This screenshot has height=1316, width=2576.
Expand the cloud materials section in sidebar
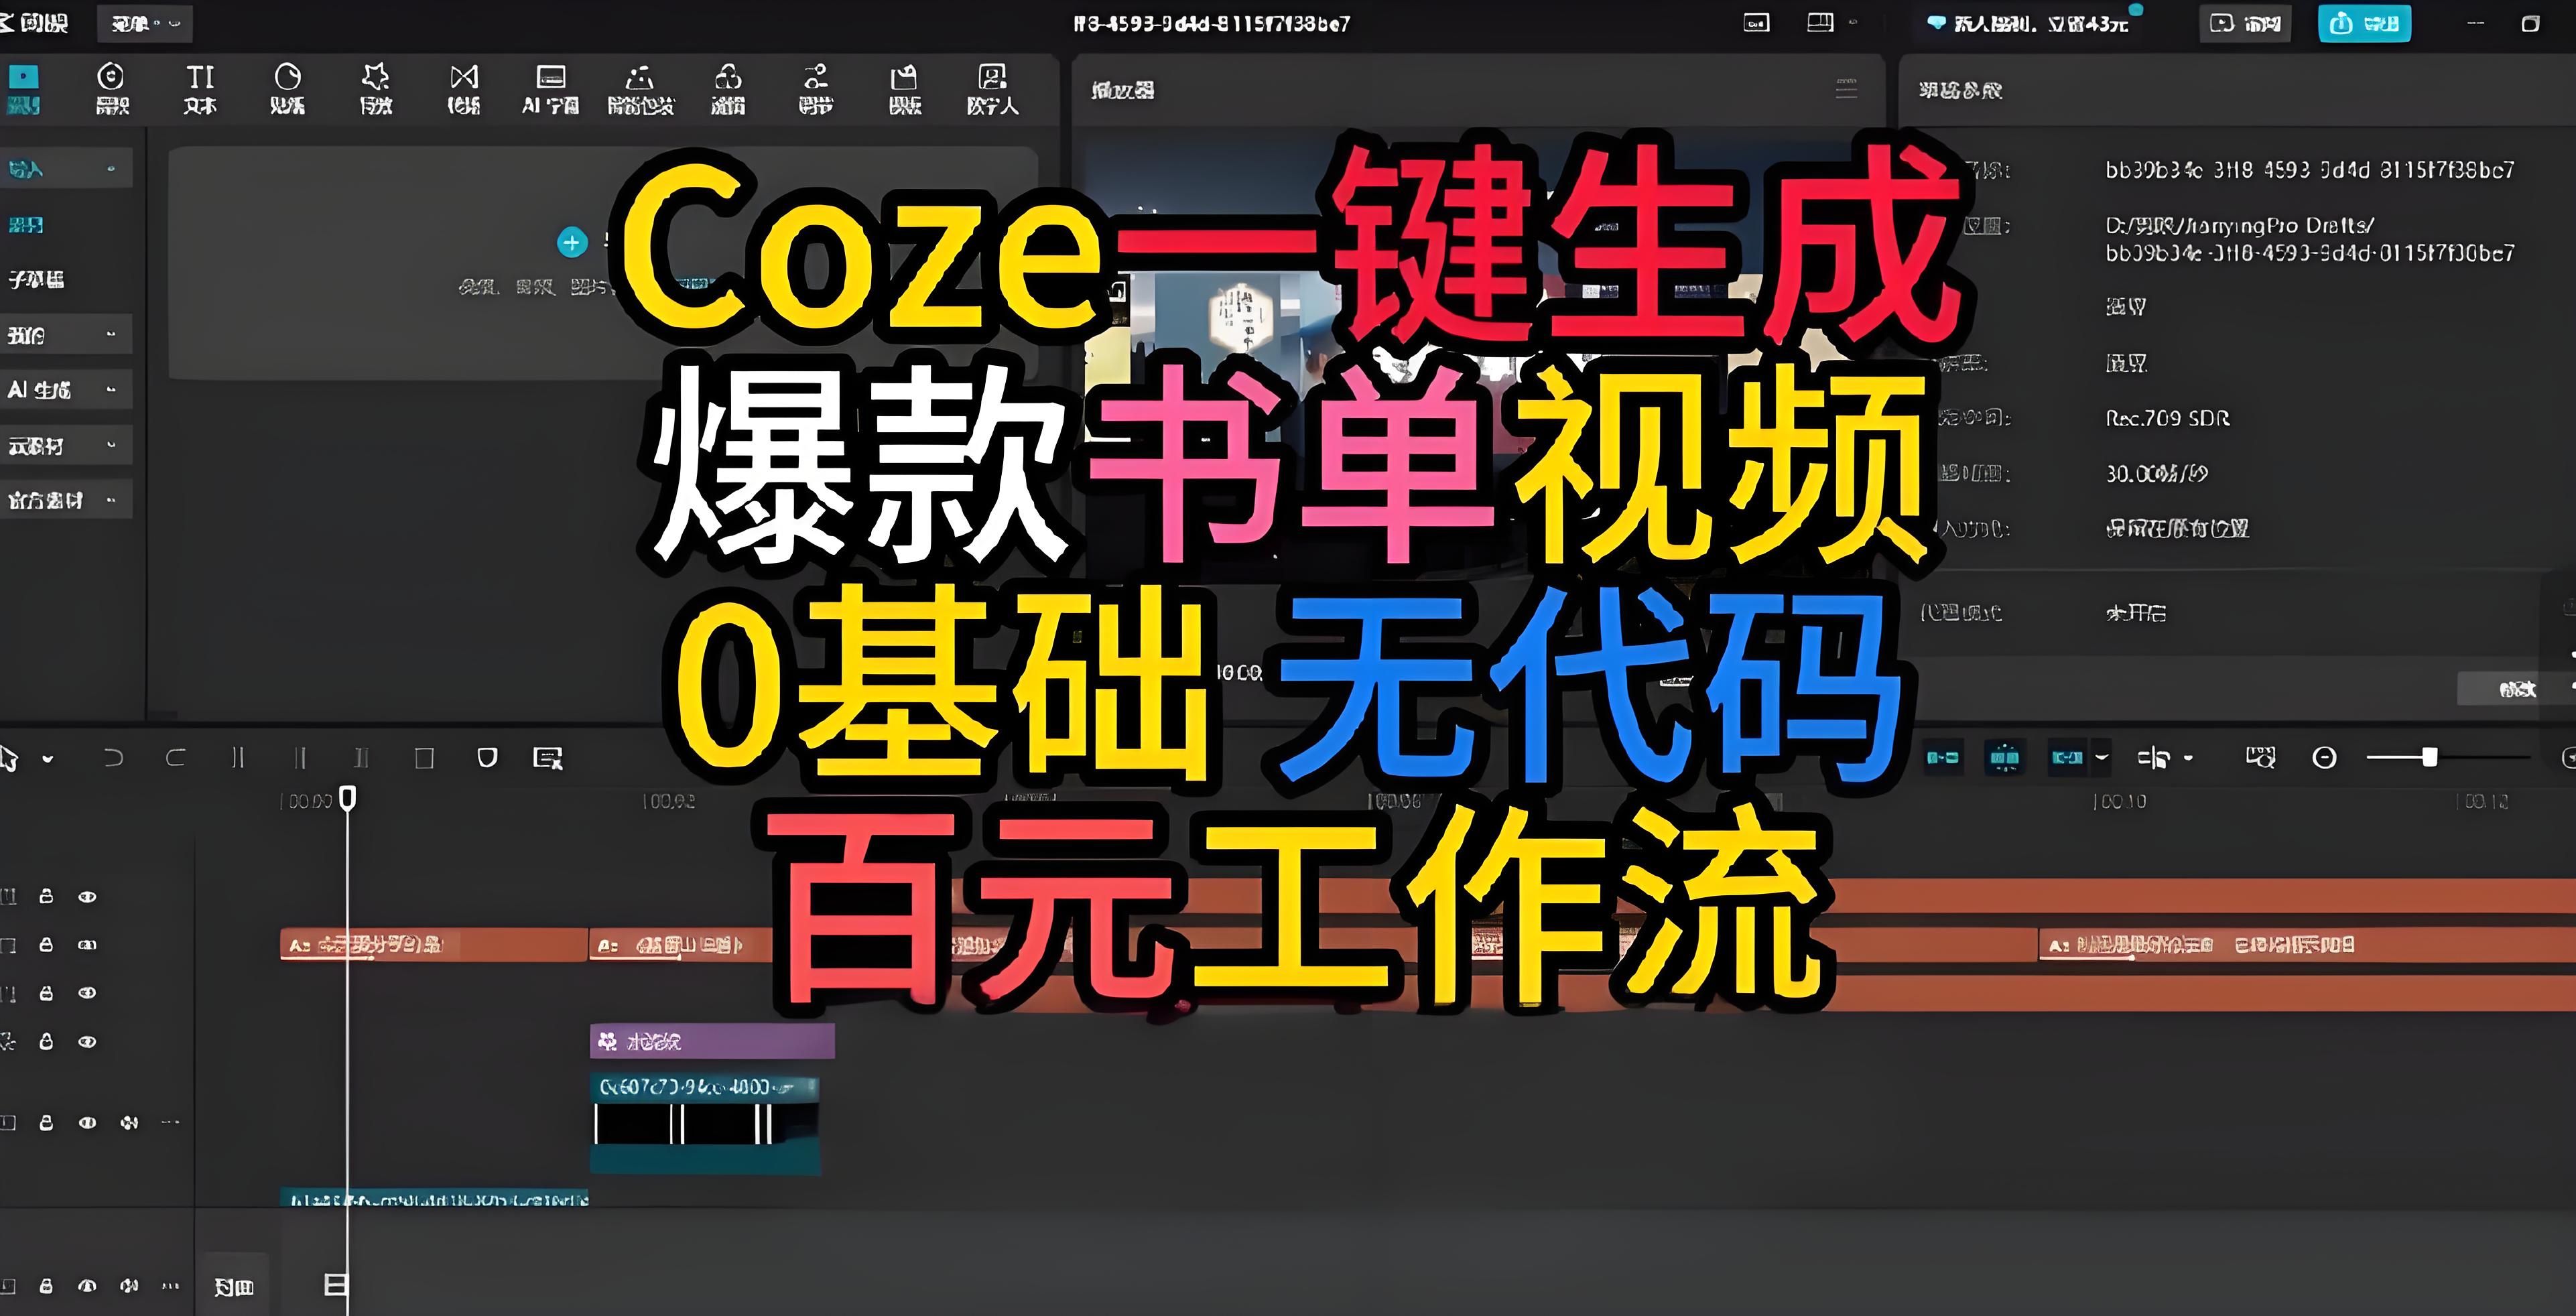64,445
